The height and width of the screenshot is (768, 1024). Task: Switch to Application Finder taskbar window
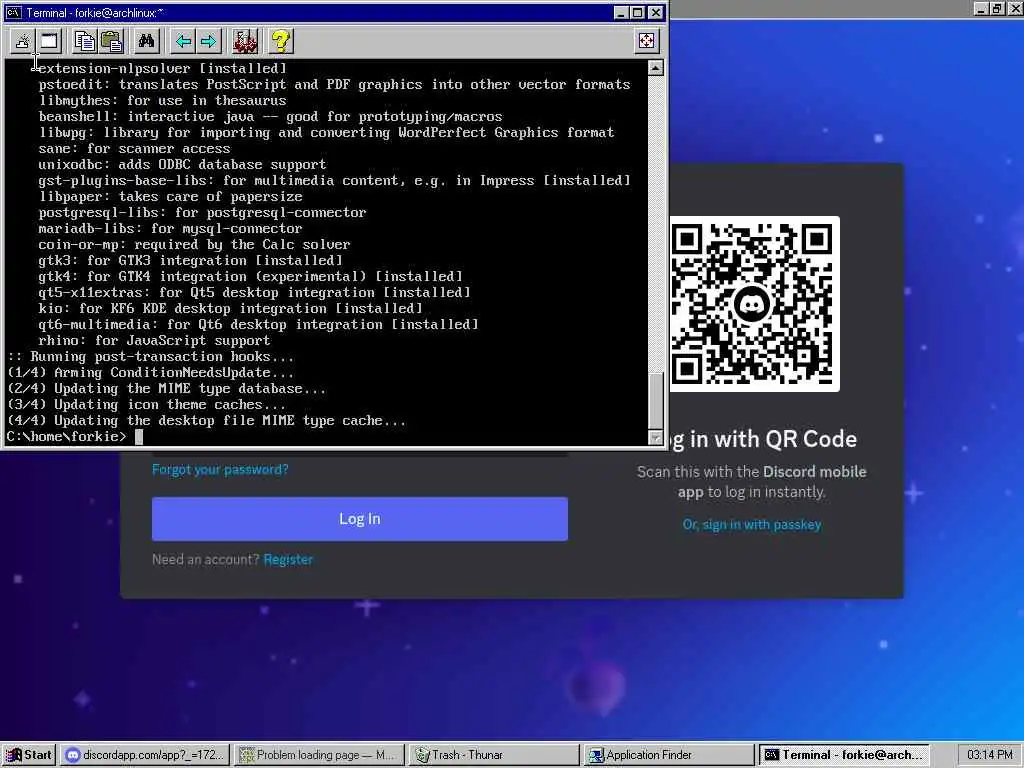668,755
